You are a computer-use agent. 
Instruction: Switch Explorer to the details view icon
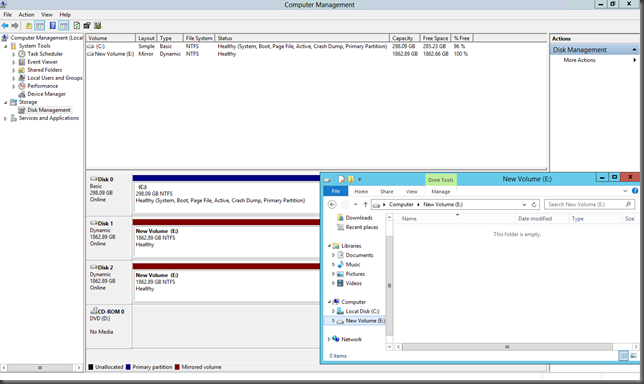623,356
